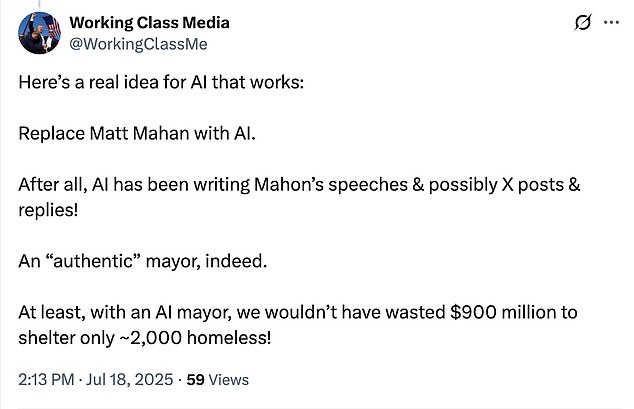Click the "At least, with an AI mayor" line
This screenshot has width=634, height=409.
tap(298, 312)
